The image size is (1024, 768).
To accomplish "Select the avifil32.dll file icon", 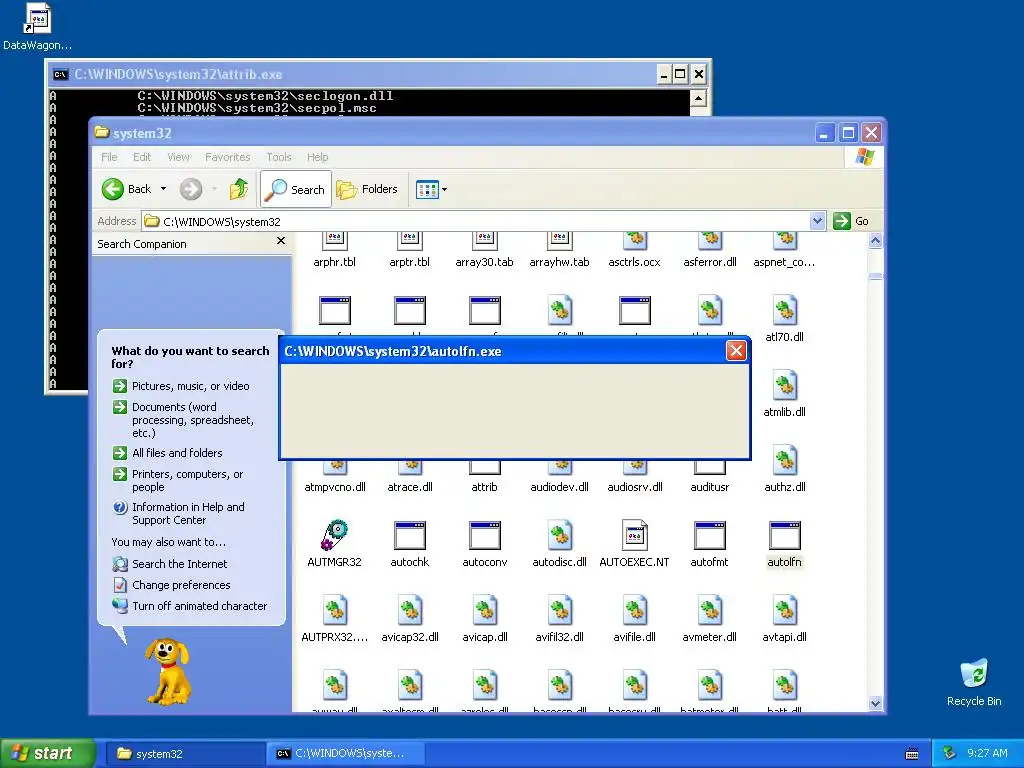I will (x=560, y=611).
